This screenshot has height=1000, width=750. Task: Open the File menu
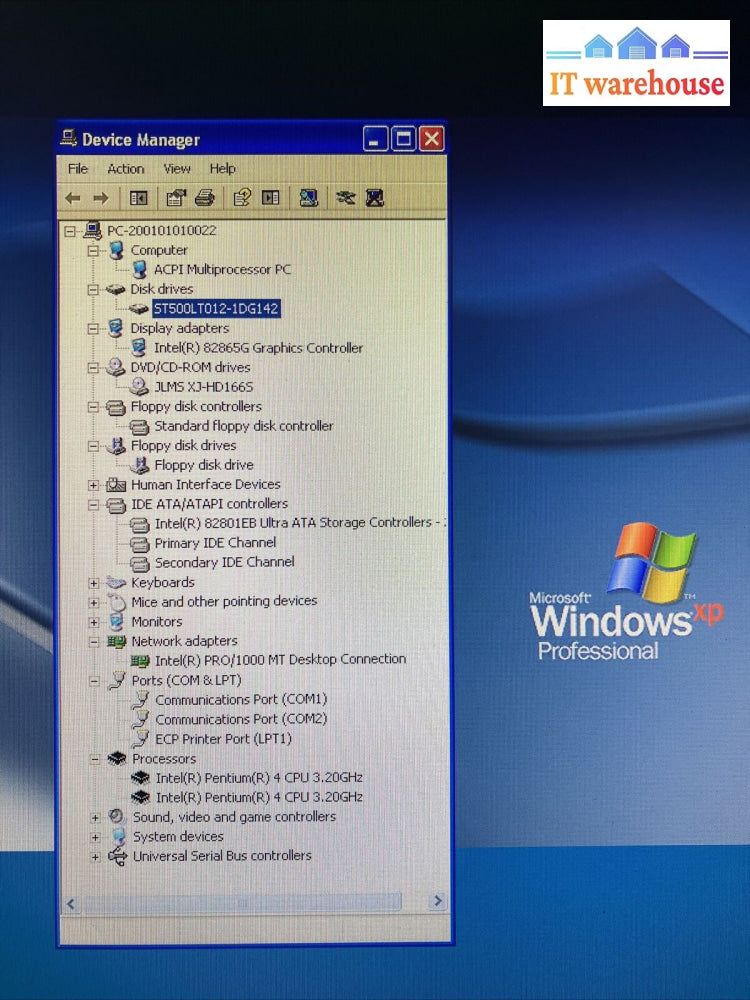coord(78,169)
